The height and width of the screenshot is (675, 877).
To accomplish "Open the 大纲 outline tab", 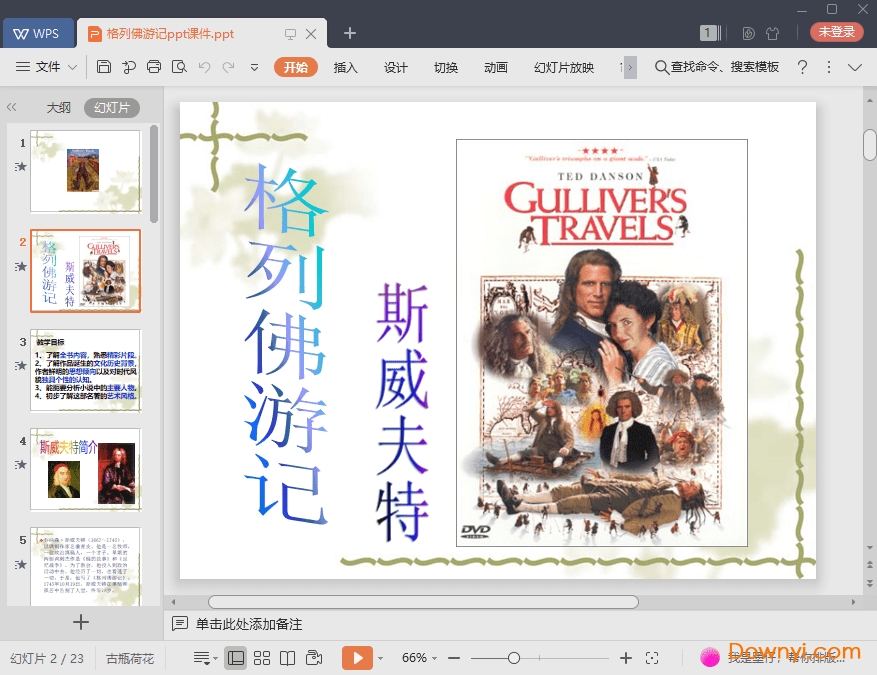I will coord(57,107).
